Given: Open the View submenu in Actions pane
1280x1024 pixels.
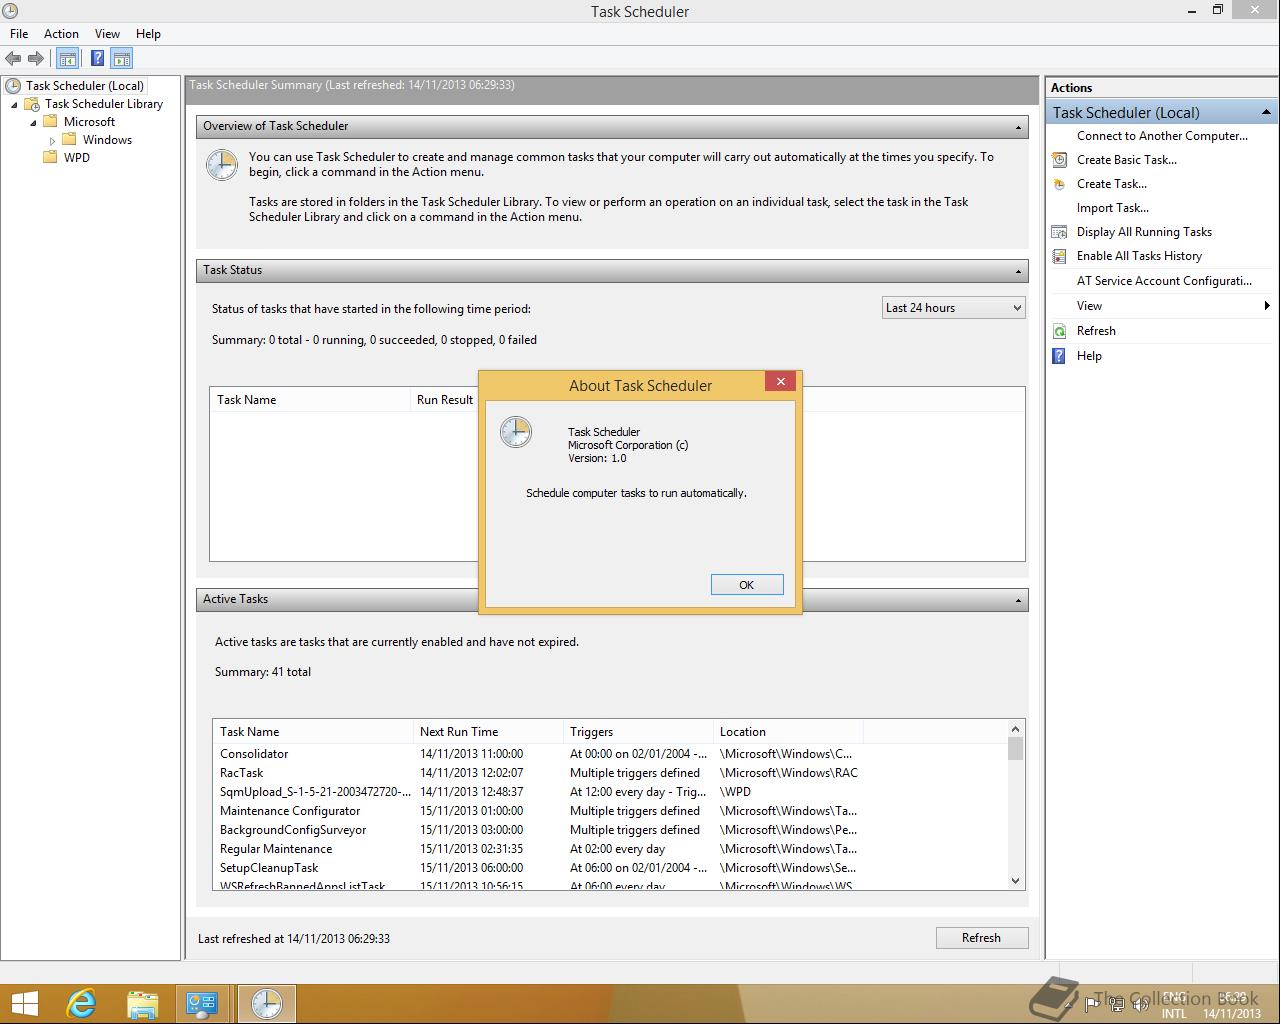Looking at the screenshot, I should click(1161, 306).
